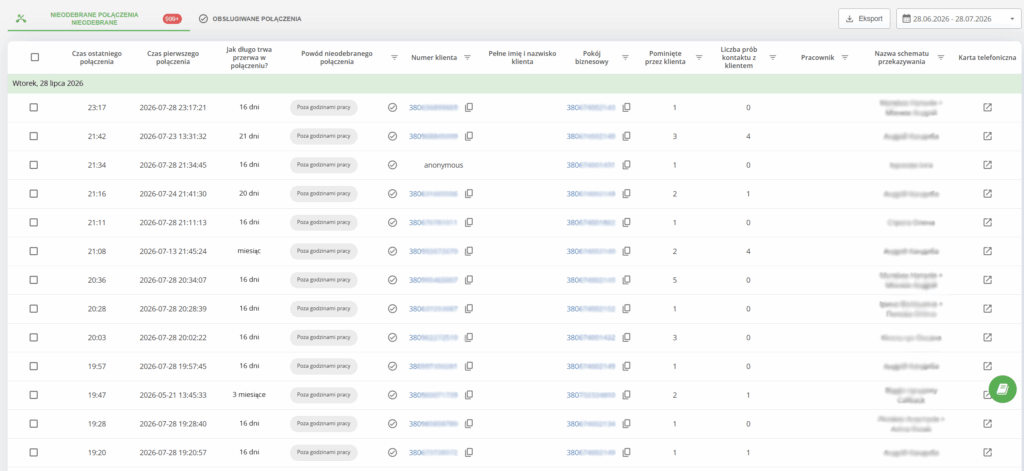Viewport: 1024px width, 471px height.
Task: Mark the 19:57 call as handled
Action: pyautogui.click(x=392, y=366)
